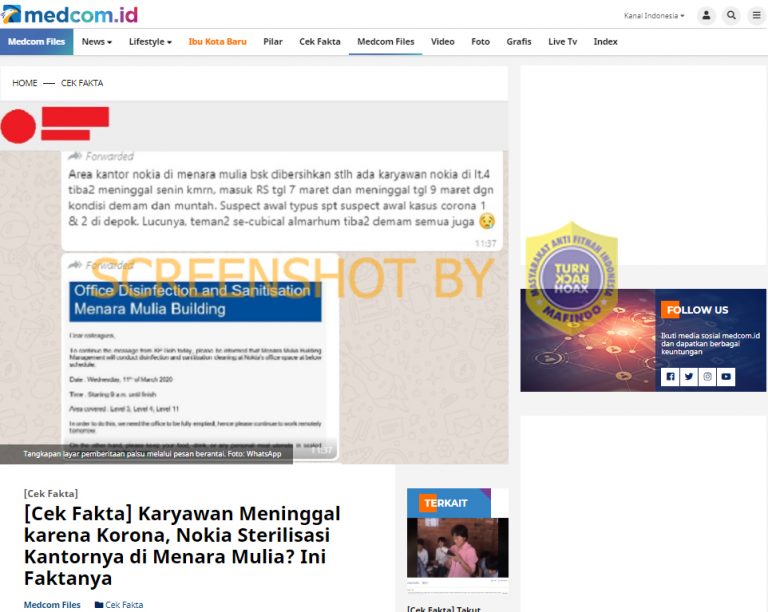Viewport: 768px width, 612px height.
Task: Open the Grafis menu item
Action: coord(519,42)
